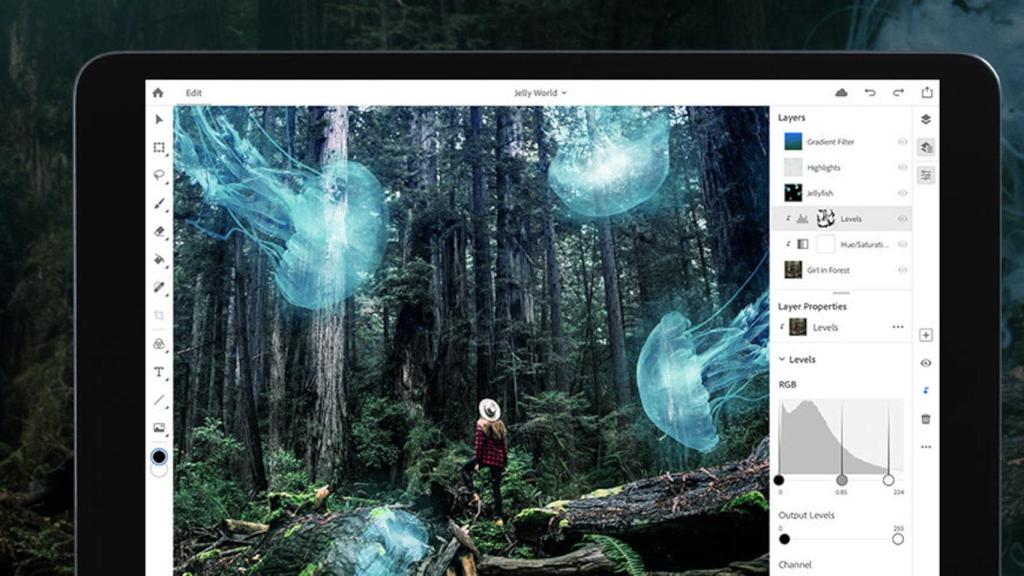Viewport: 1024px width, 576px height.
Task: Click the Home icon
Action: tap(158, 93)
